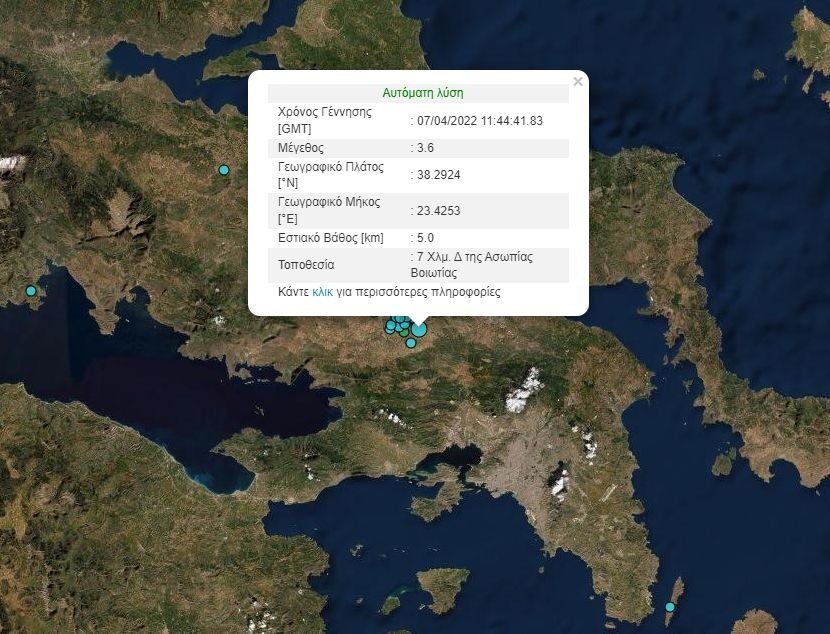The image size is (830, 634).
Task: Click the 'Μέγεθος' row label
Action: [301, 148]
